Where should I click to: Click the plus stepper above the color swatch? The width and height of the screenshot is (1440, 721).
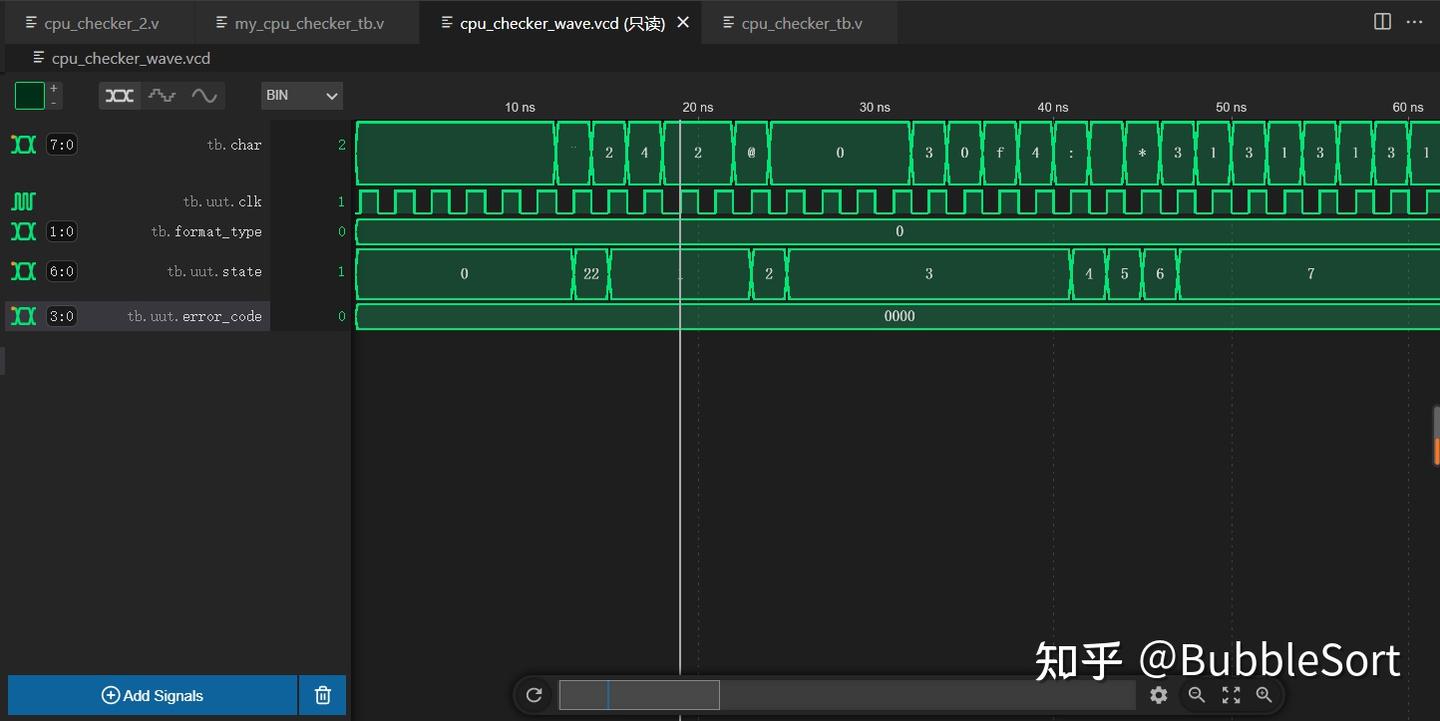coord(55,88)
